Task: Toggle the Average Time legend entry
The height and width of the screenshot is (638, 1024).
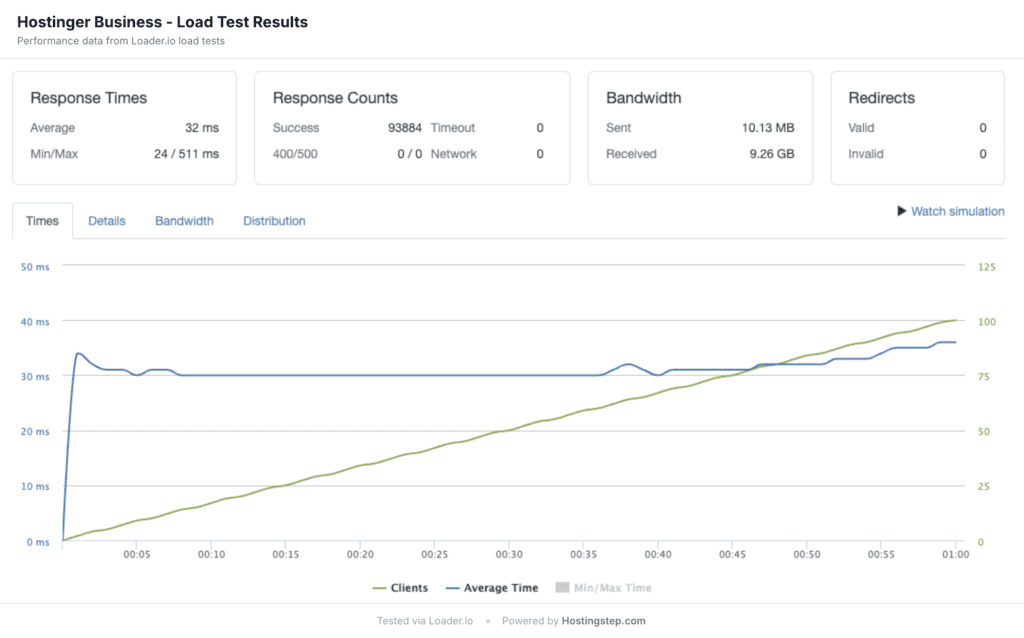Action: click(x=492, y=588)
